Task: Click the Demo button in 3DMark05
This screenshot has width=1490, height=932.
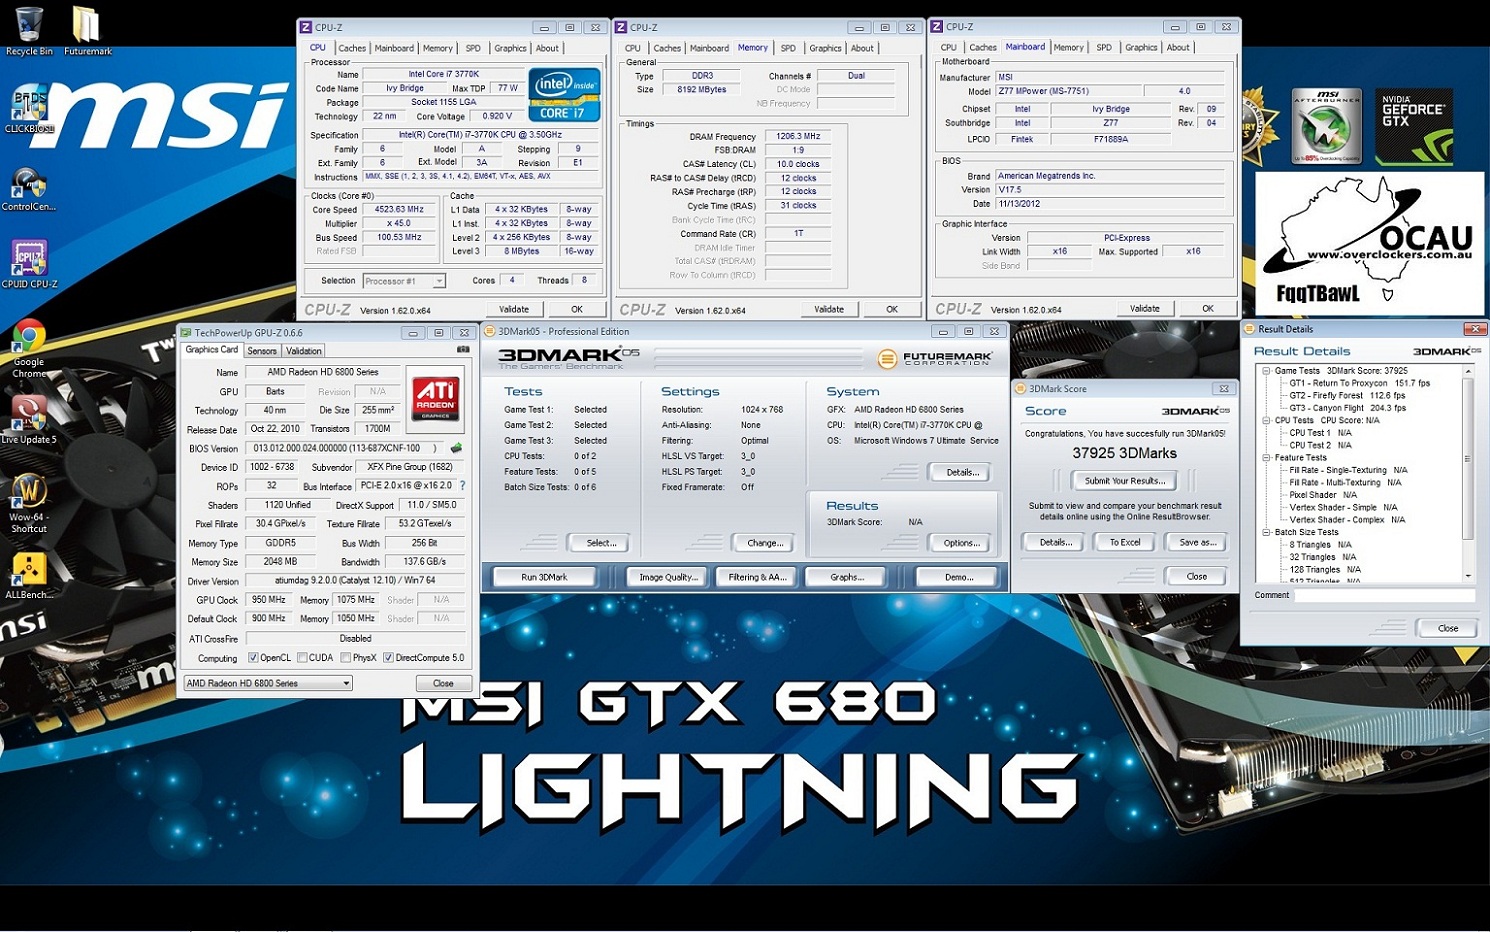Action: 958,577
